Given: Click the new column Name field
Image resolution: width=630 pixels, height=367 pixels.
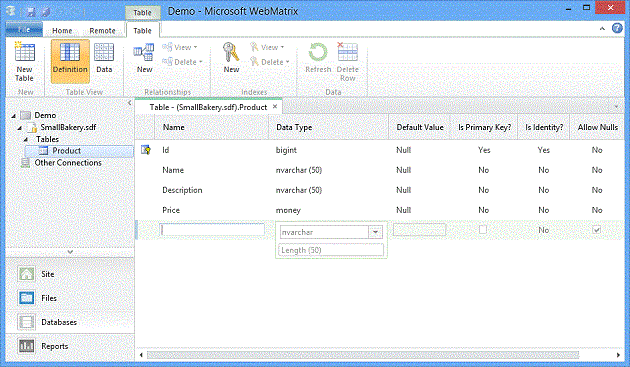Looking at the screenshot, I should point(212,230).
